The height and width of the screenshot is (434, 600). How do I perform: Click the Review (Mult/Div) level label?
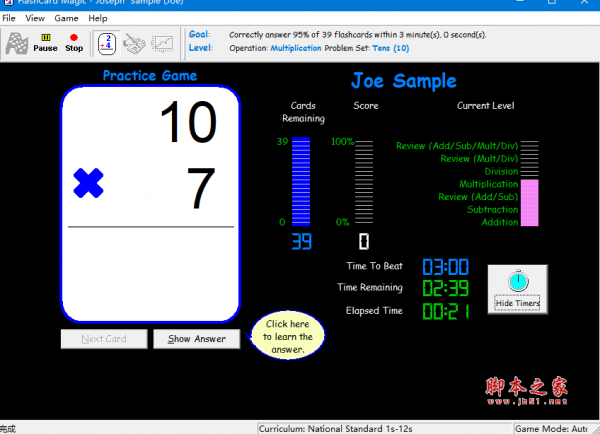tap(479, 158)
